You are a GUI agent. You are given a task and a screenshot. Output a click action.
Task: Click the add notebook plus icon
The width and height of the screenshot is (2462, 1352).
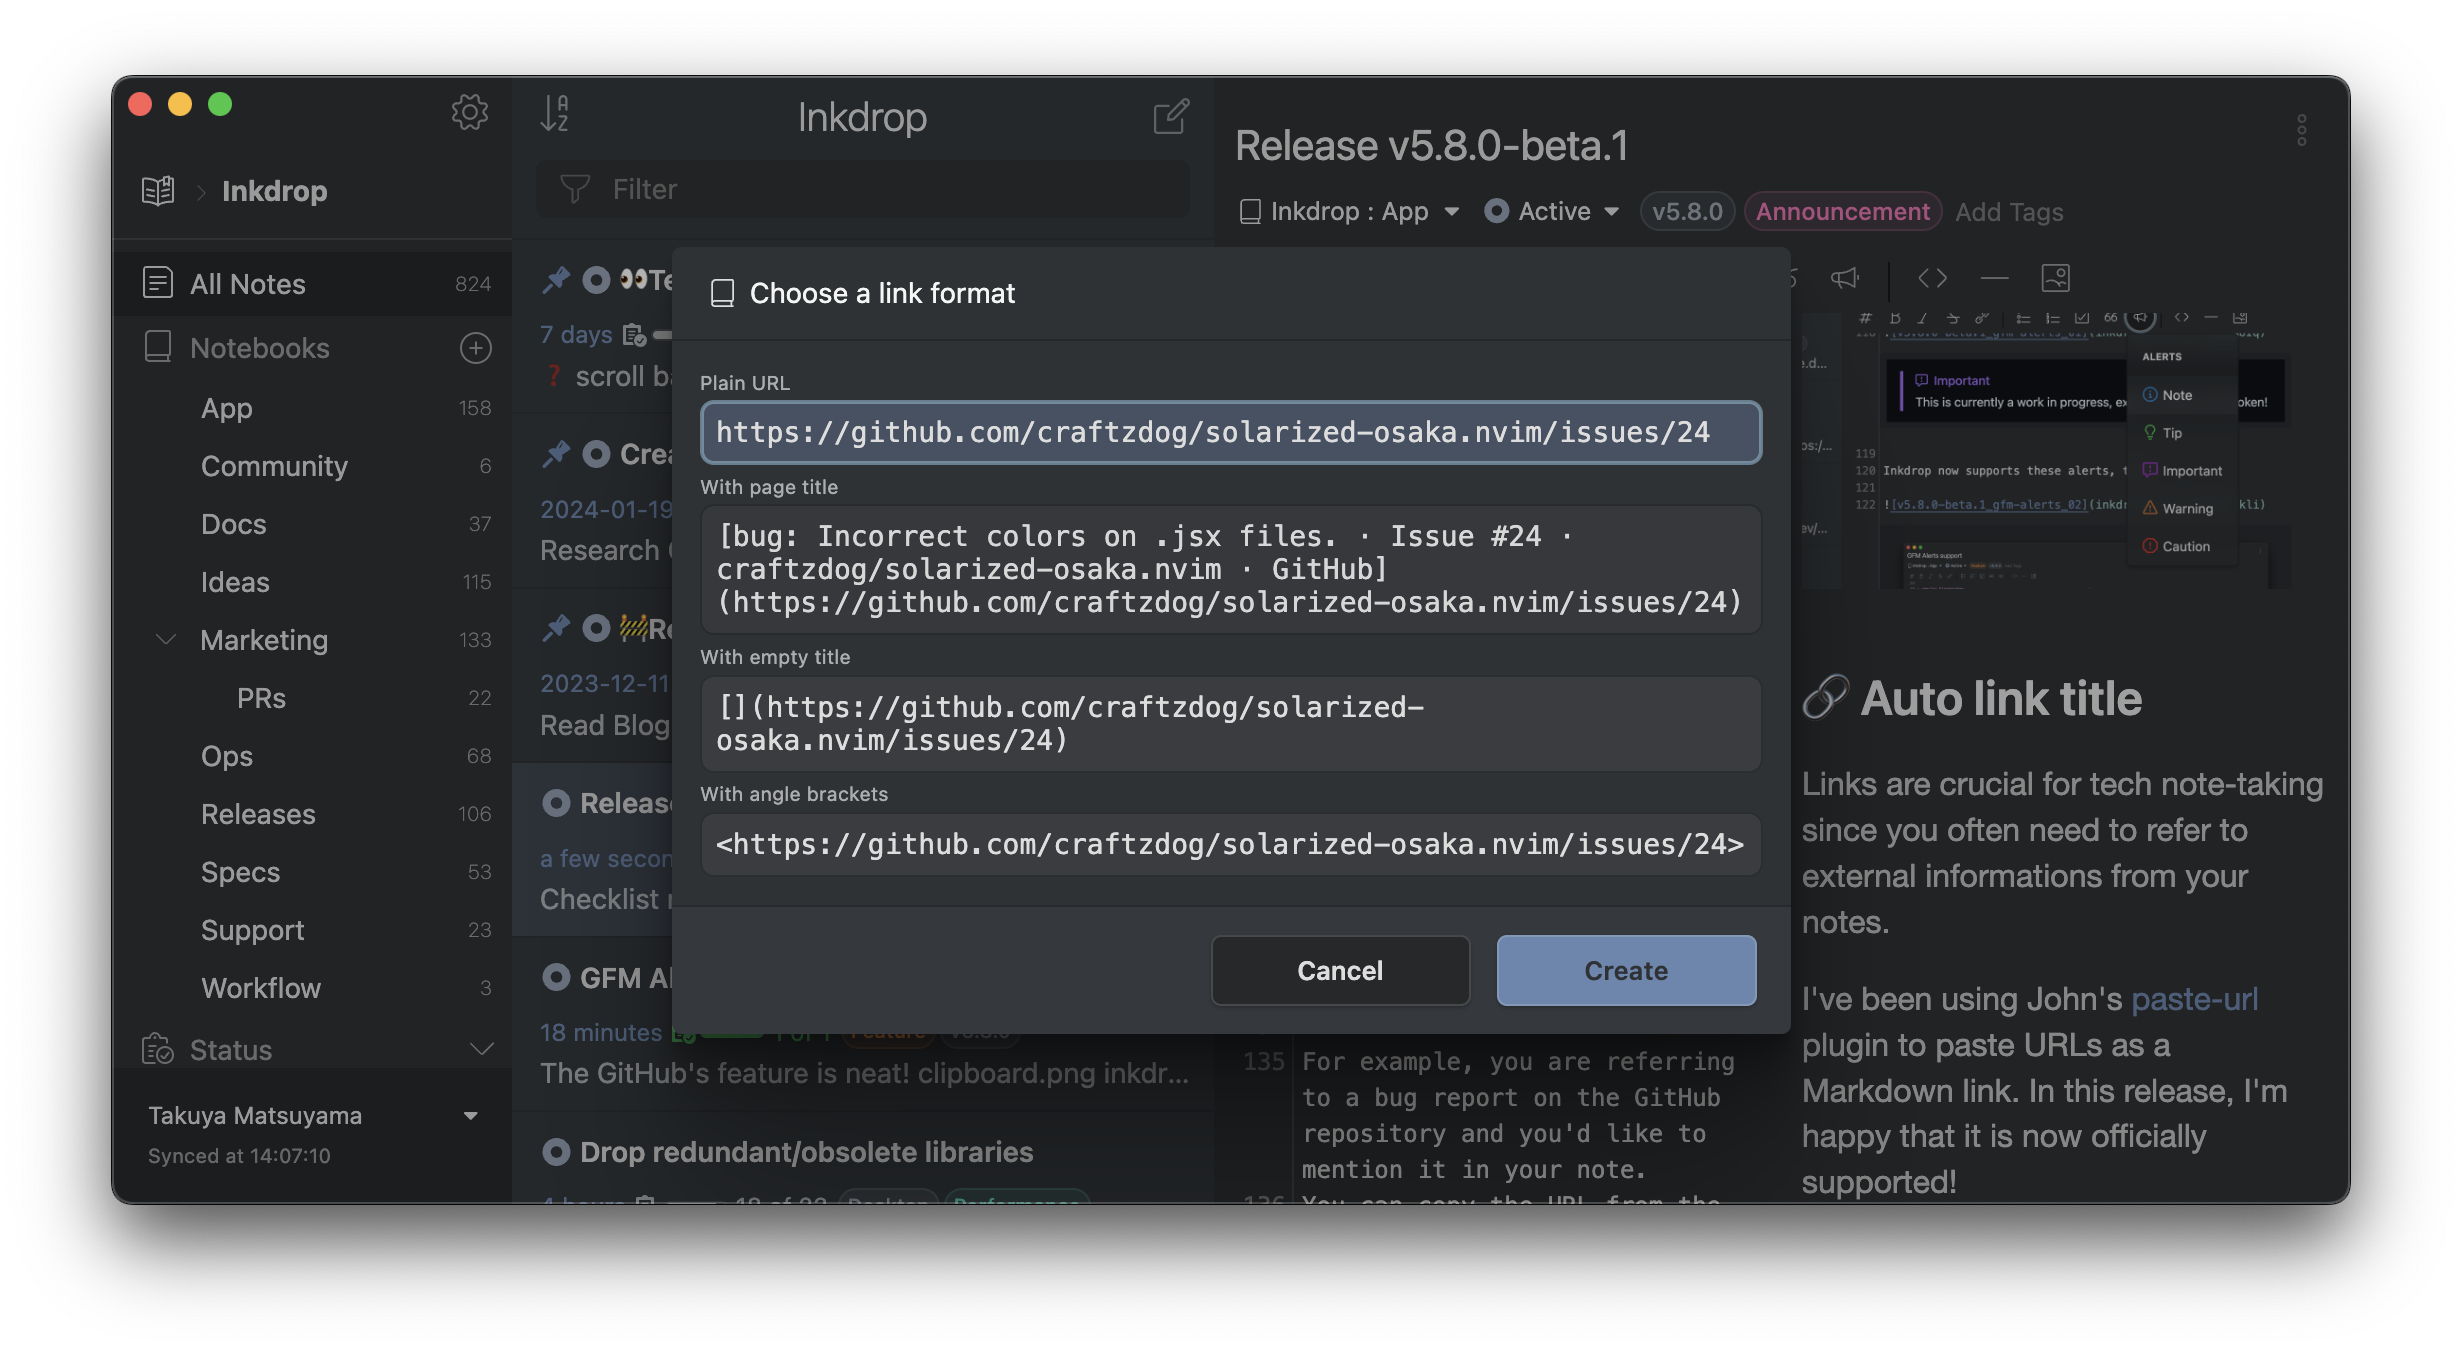click(x=475, y=348)
